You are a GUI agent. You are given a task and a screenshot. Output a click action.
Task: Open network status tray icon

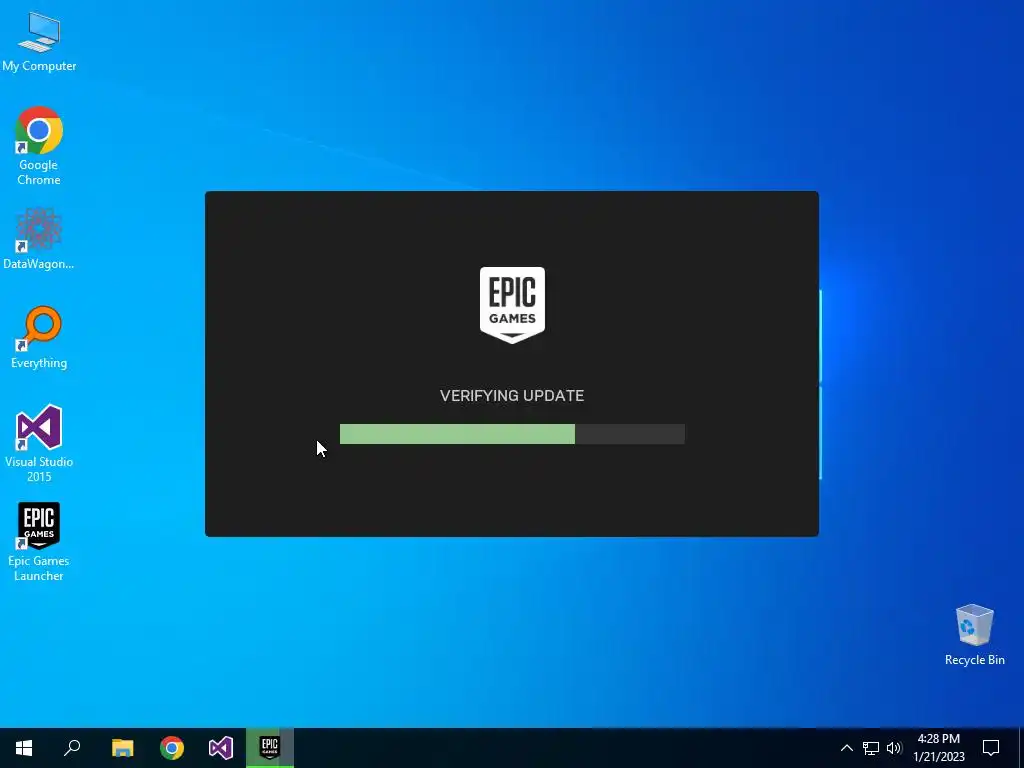pyautogui.click(x=871, y=748)
